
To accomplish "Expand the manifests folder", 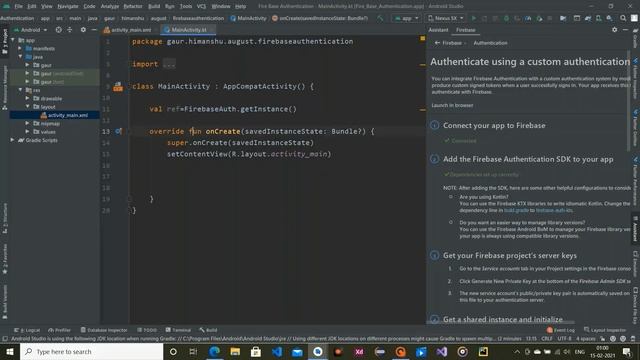I will (20, 48).
